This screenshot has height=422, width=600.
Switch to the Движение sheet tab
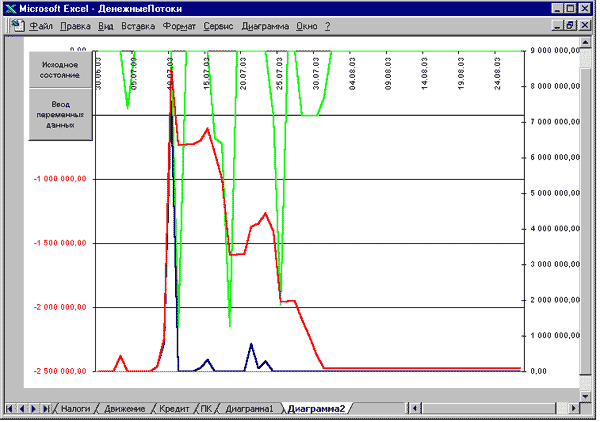tap(124, 409)
